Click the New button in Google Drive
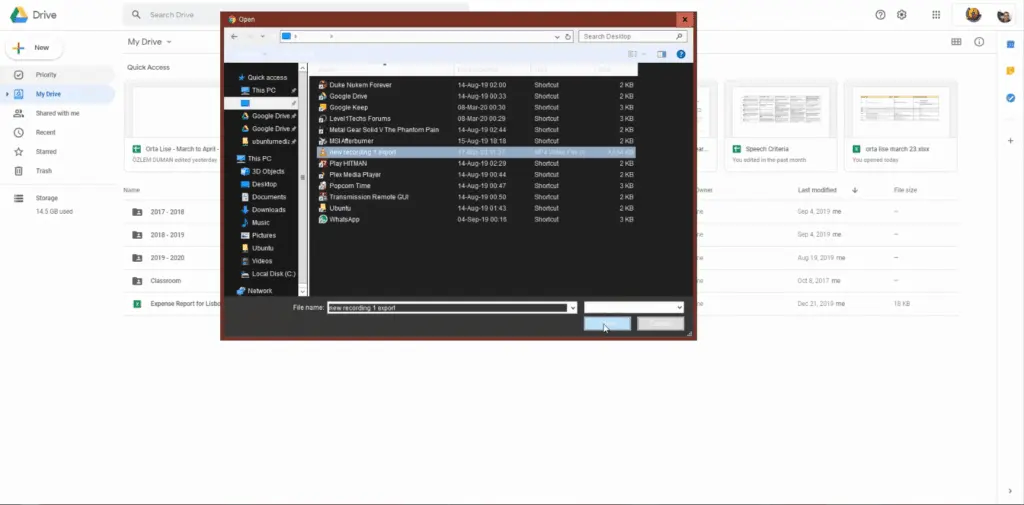1024x505 pixels. pyautogui.click(x=34, y=48)
